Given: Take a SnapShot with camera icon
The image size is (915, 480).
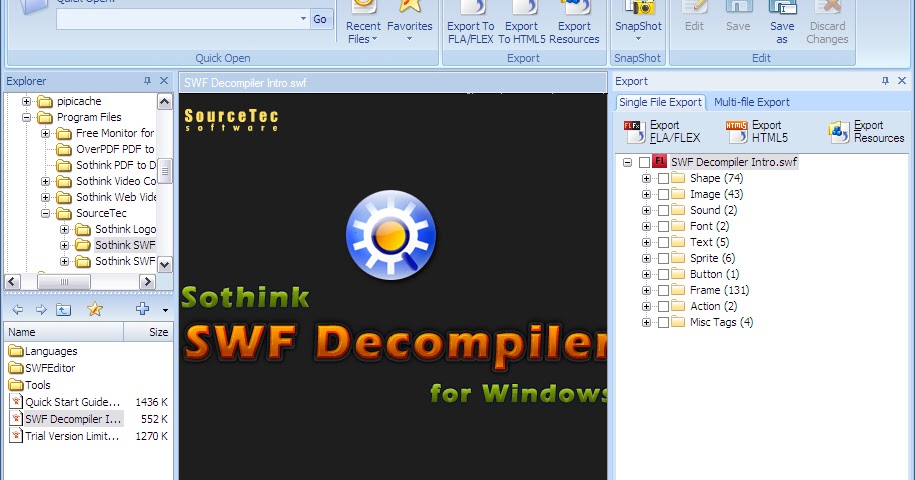Looking at the screenshot, I should pyautogui.click(x=638, y=23).
